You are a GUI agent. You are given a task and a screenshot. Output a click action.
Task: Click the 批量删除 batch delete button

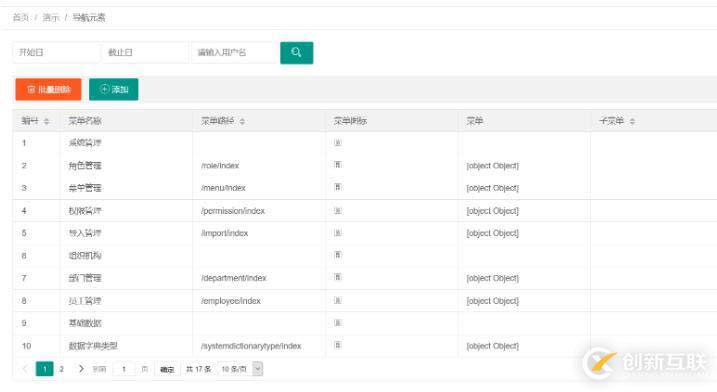pos(48,89)
